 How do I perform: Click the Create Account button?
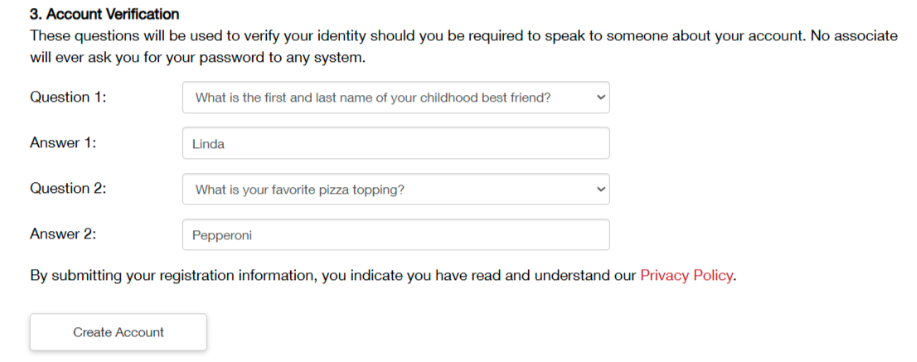(118, 332)
